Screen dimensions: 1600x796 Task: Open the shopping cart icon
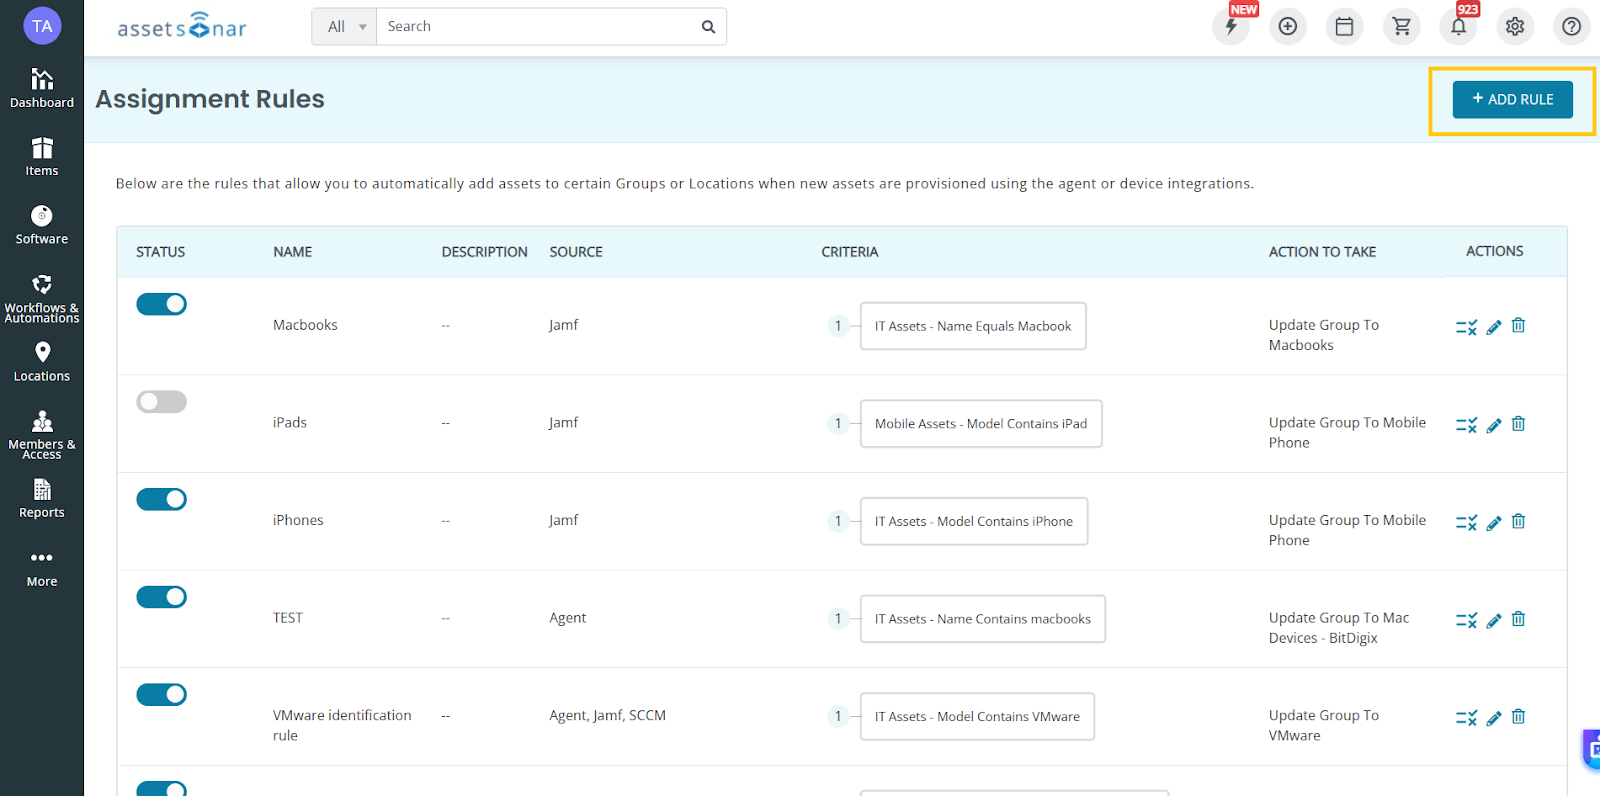pos(1401,27)
